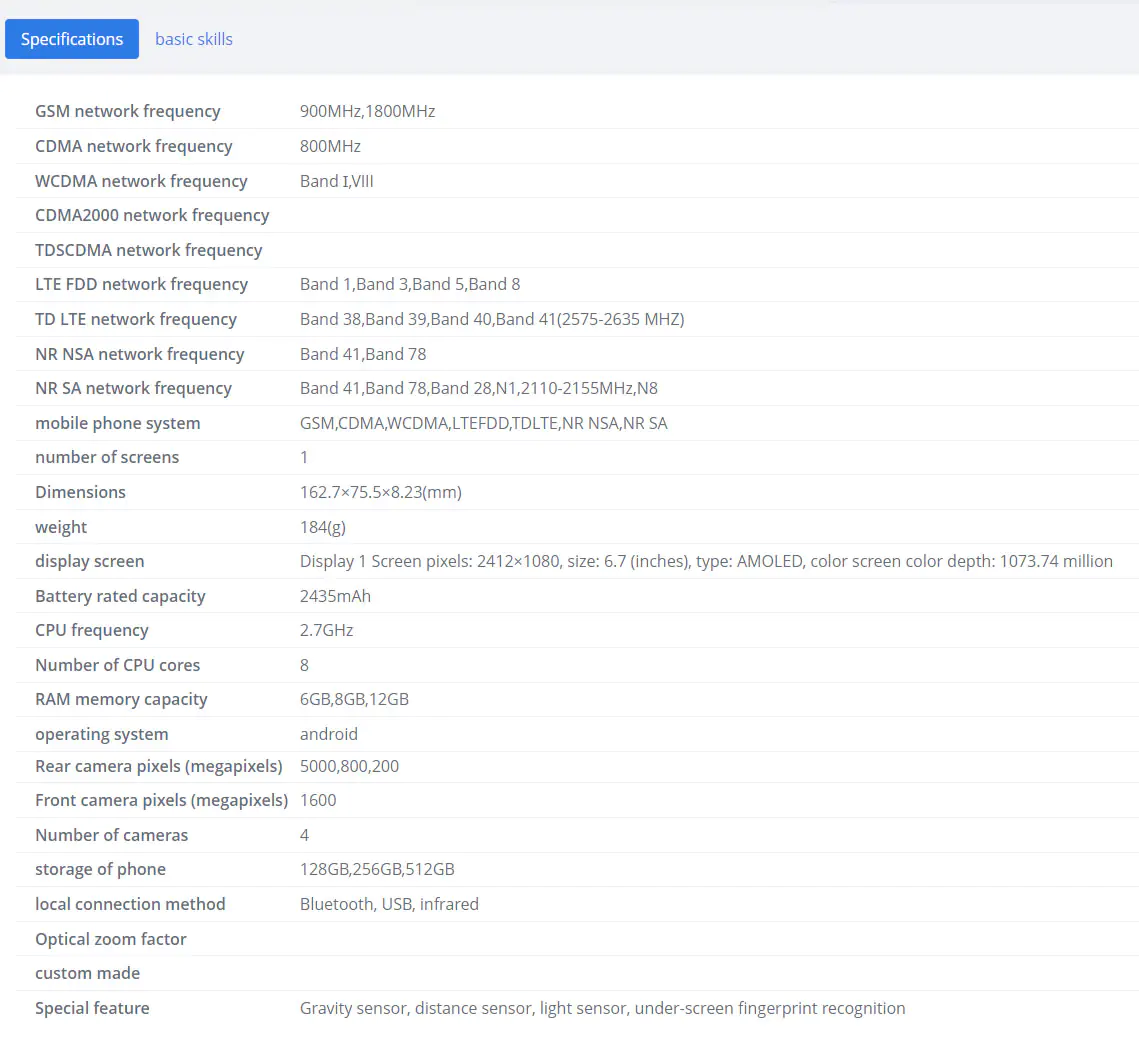Click the Band 38,Band 39,Band 40 value
This screenshot has width=1139, height=1045.
coord(493,319)
